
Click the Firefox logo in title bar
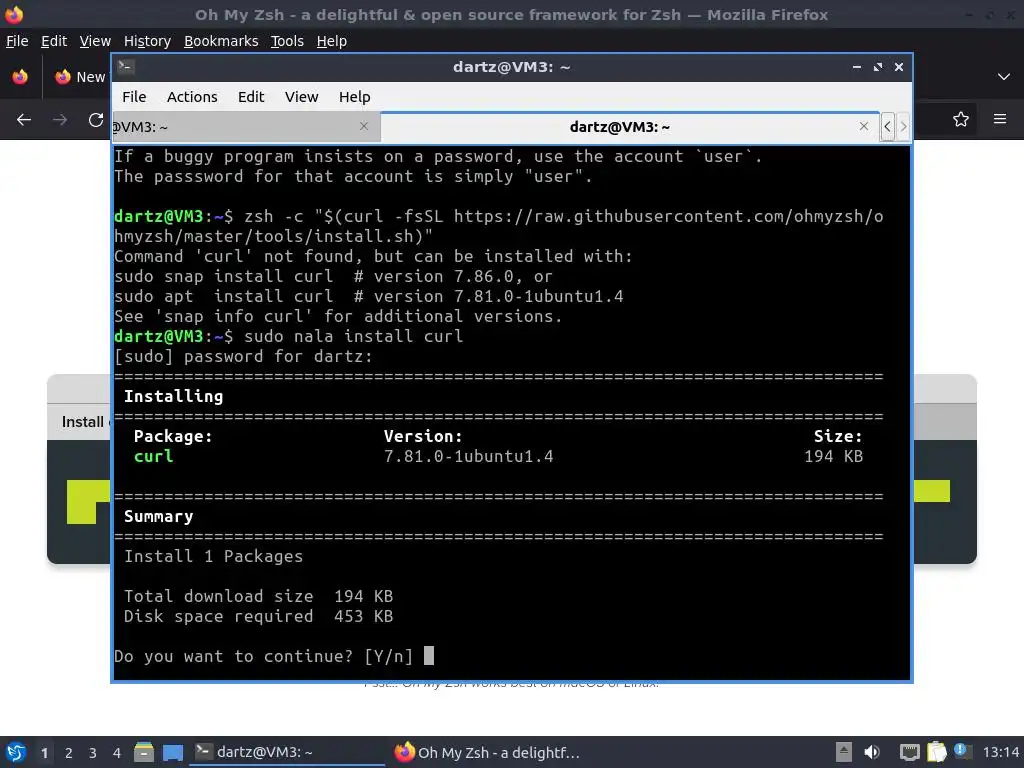14,14
